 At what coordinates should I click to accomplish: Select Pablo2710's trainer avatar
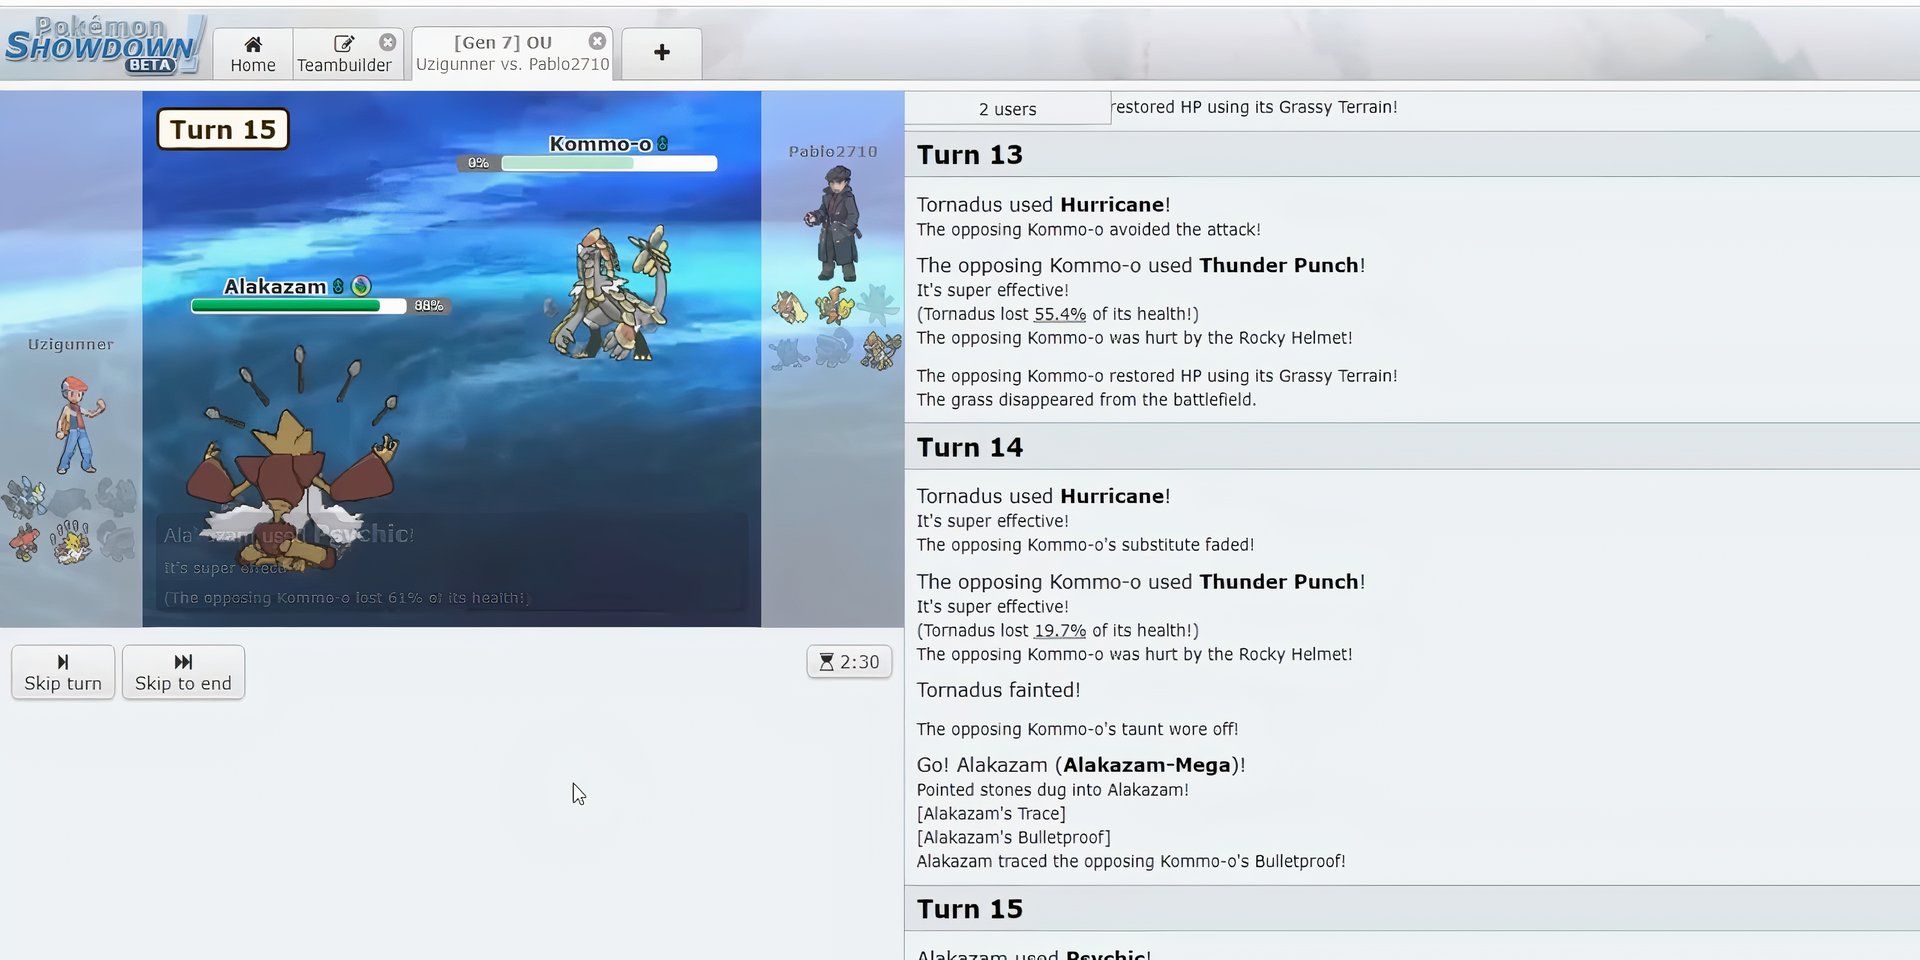[836, 225]
